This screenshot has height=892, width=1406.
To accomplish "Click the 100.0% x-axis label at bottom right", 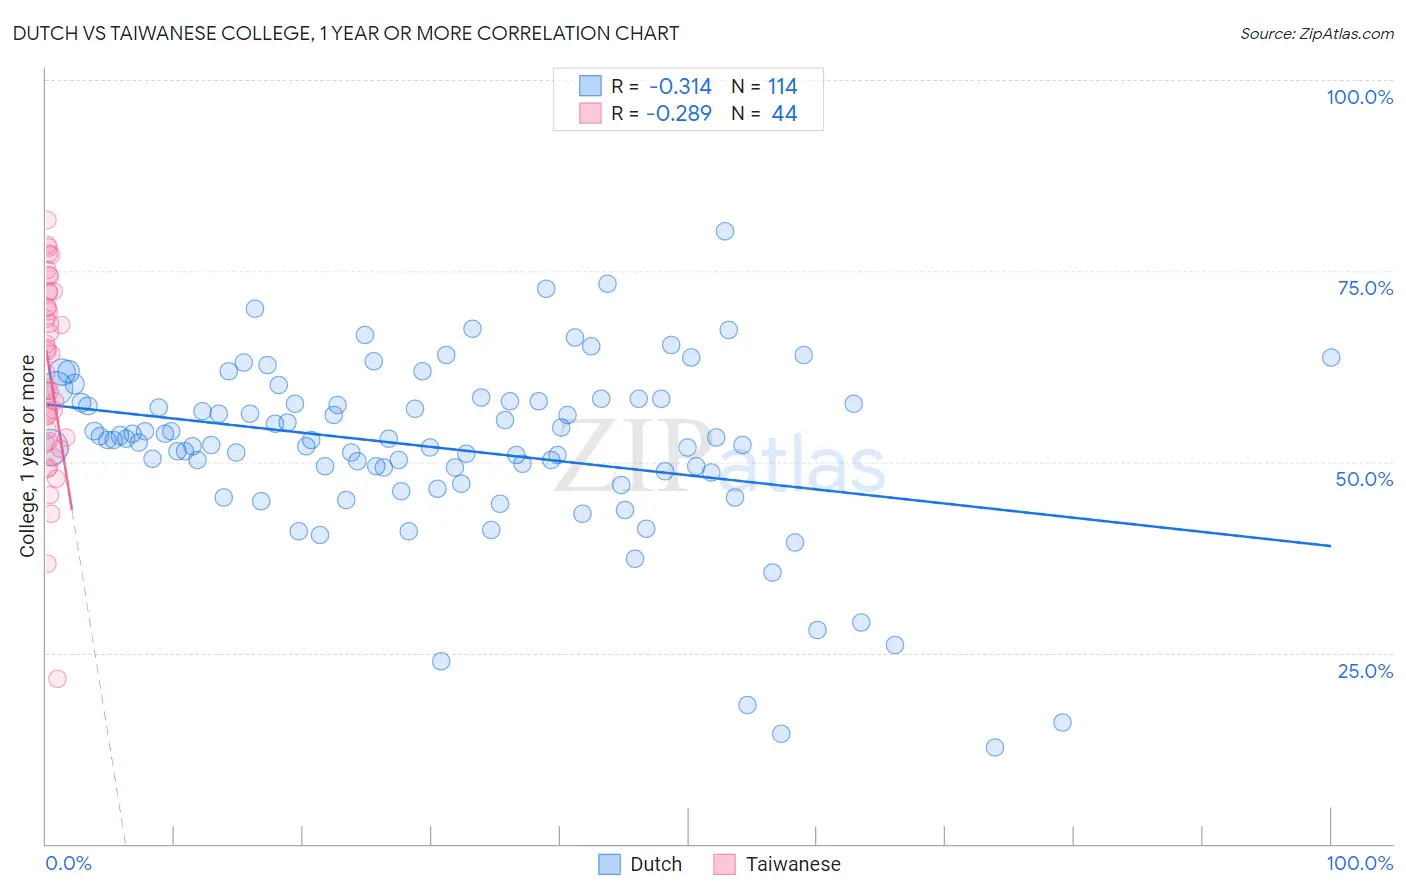I will point(1359,863).
